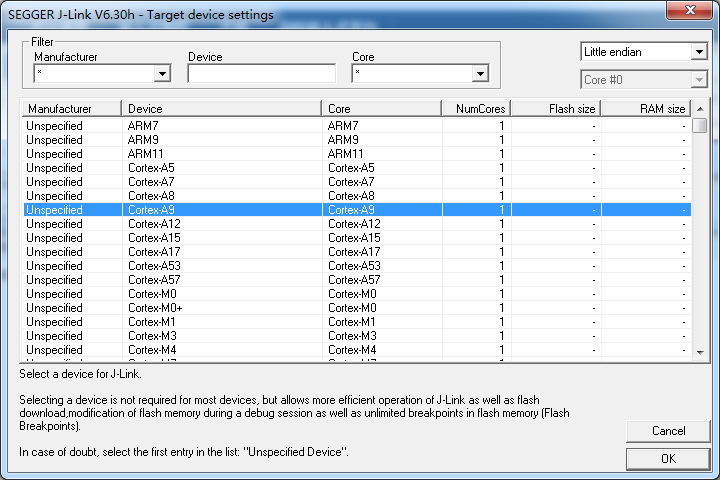Image resolution: width=720 pixels, height=480 pixels.
Task: Click the list scroll up arrow
Action: [x=700, y=109]
